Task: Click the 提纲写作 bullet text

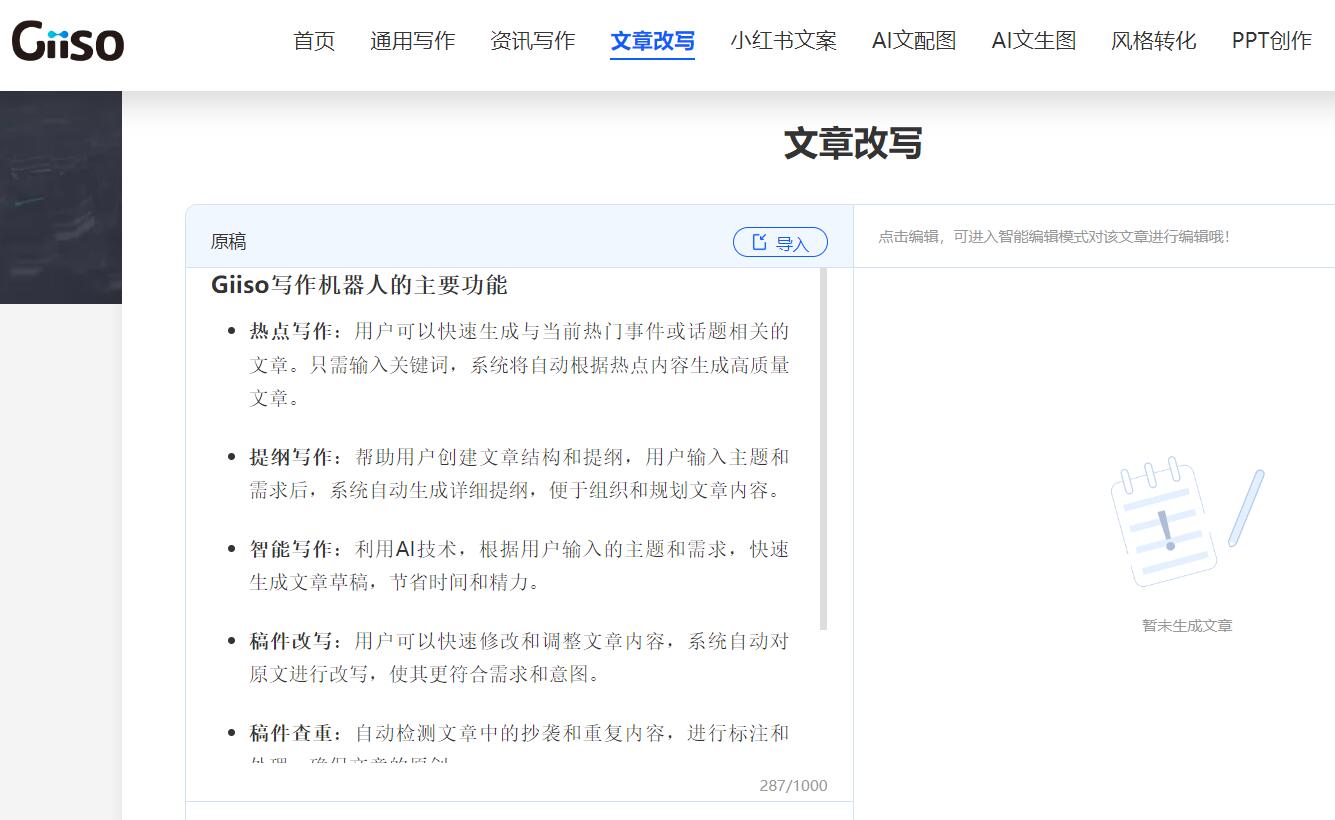Action: point(519,474)
